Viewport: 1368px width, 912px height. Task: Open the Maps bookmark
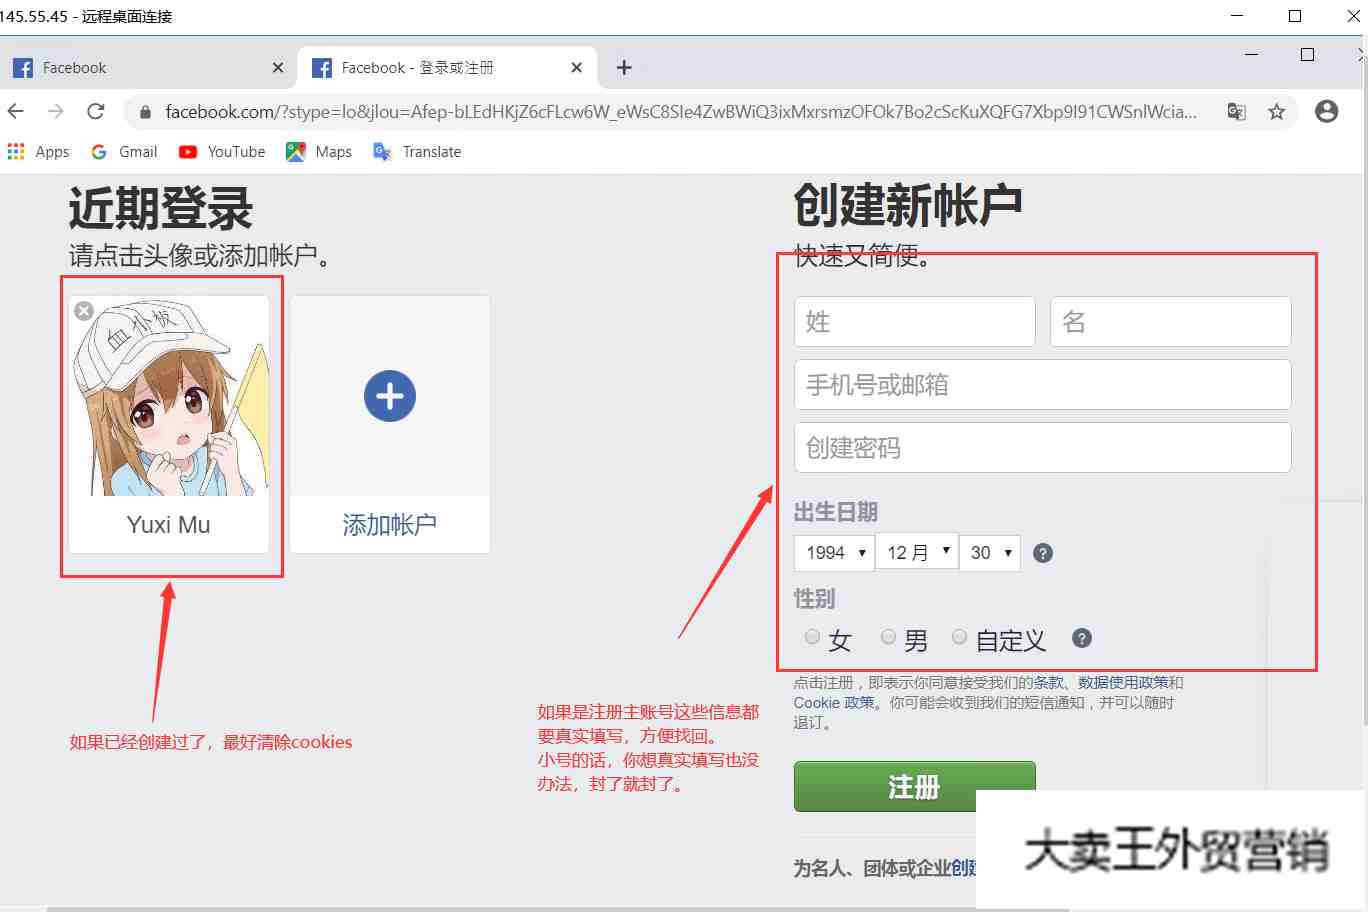[319, 151]
